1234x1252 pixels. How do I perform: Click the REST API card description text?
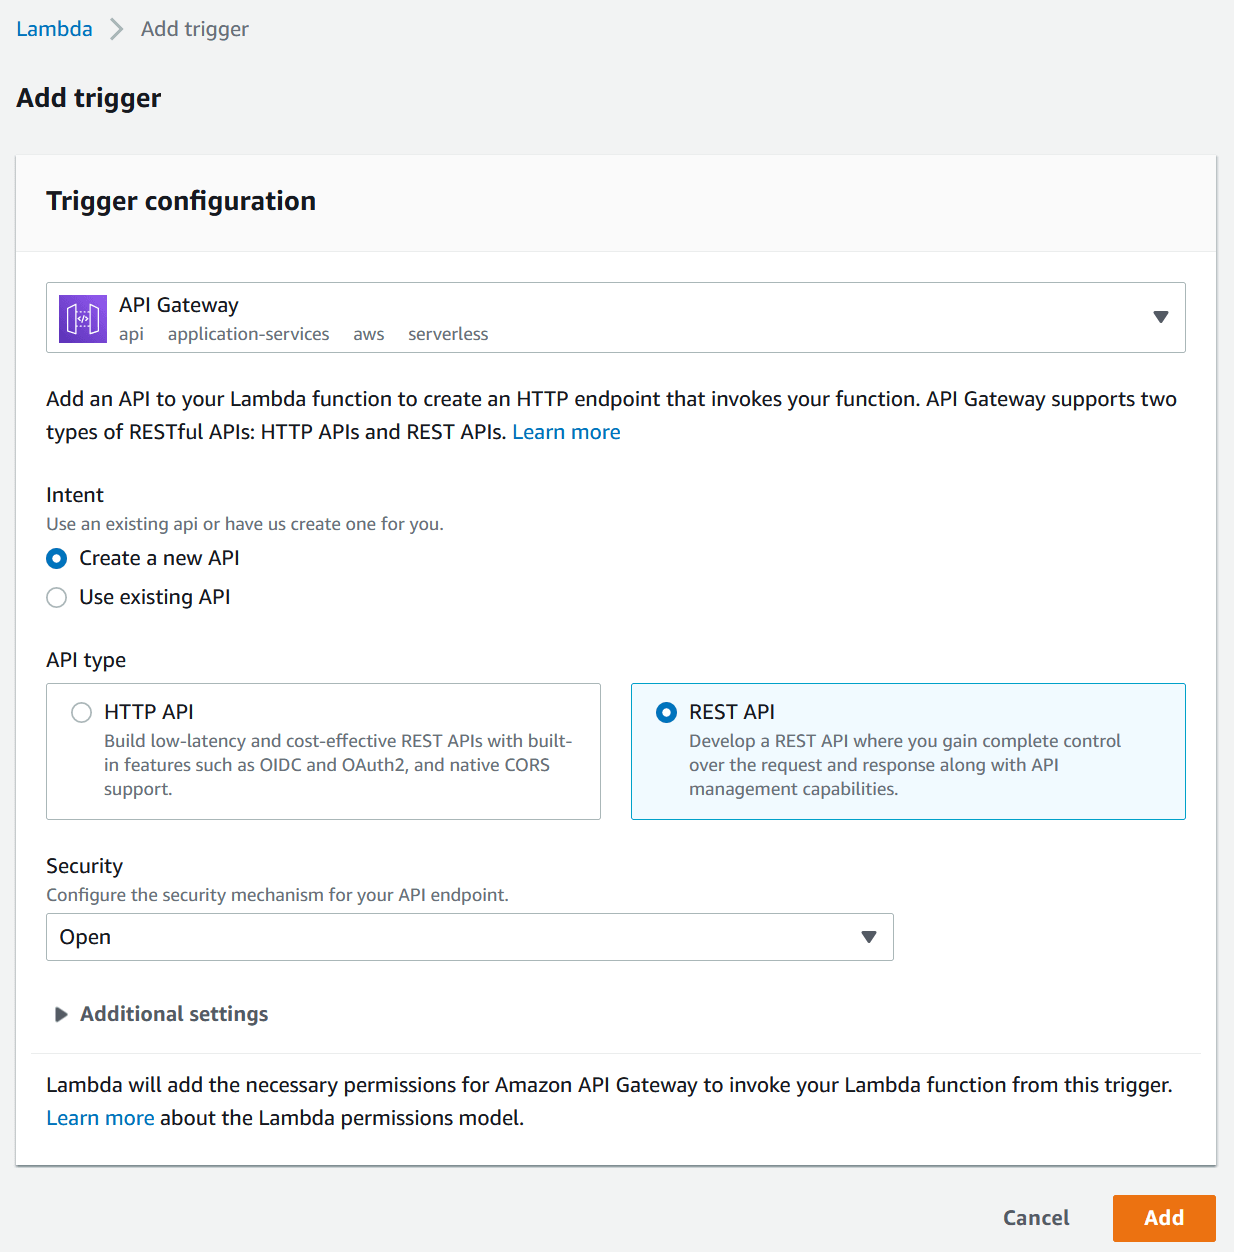pos(904,765)
